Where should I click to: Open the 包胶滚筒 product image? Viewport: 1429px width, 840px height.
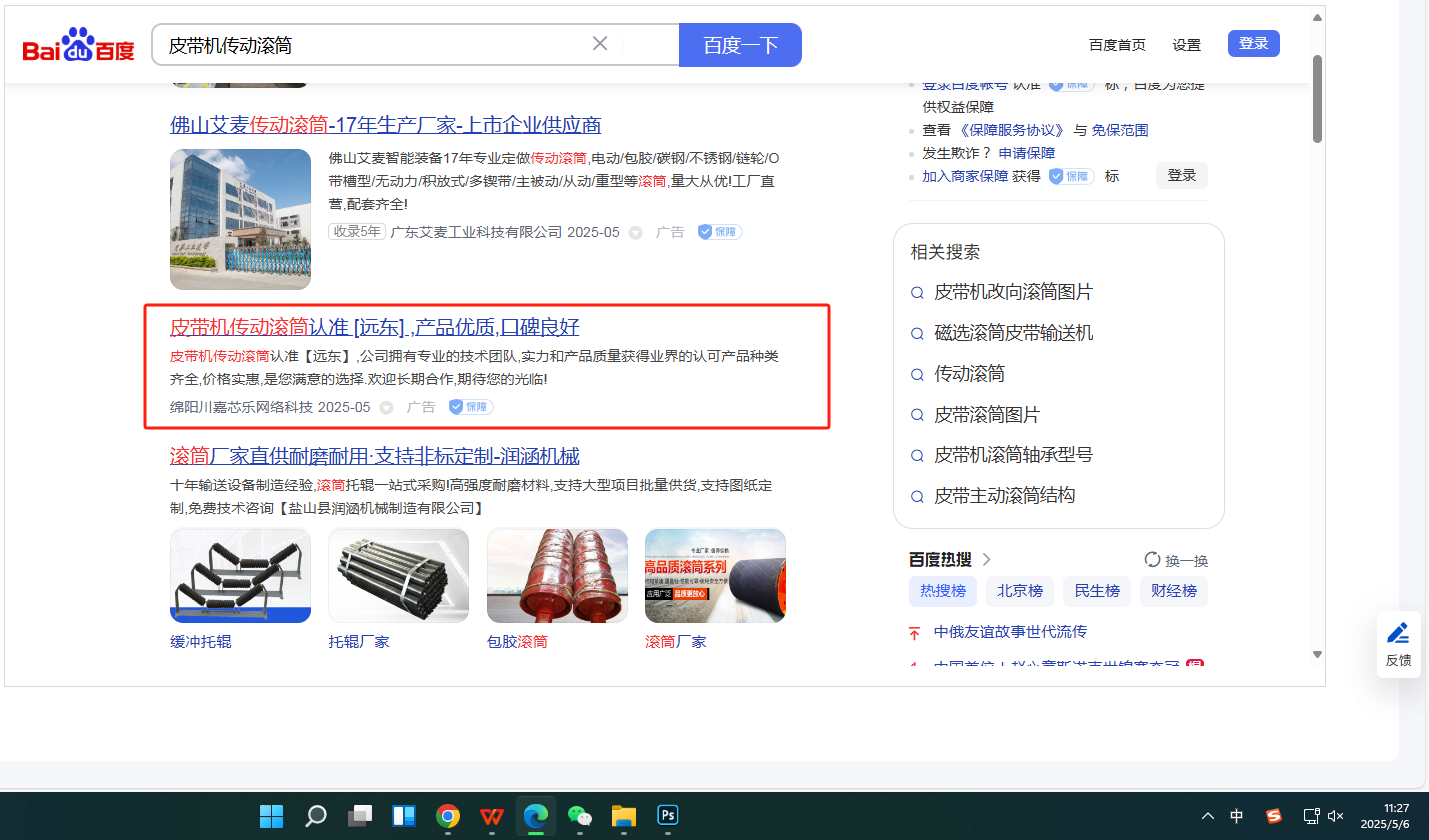pos(557,575)
